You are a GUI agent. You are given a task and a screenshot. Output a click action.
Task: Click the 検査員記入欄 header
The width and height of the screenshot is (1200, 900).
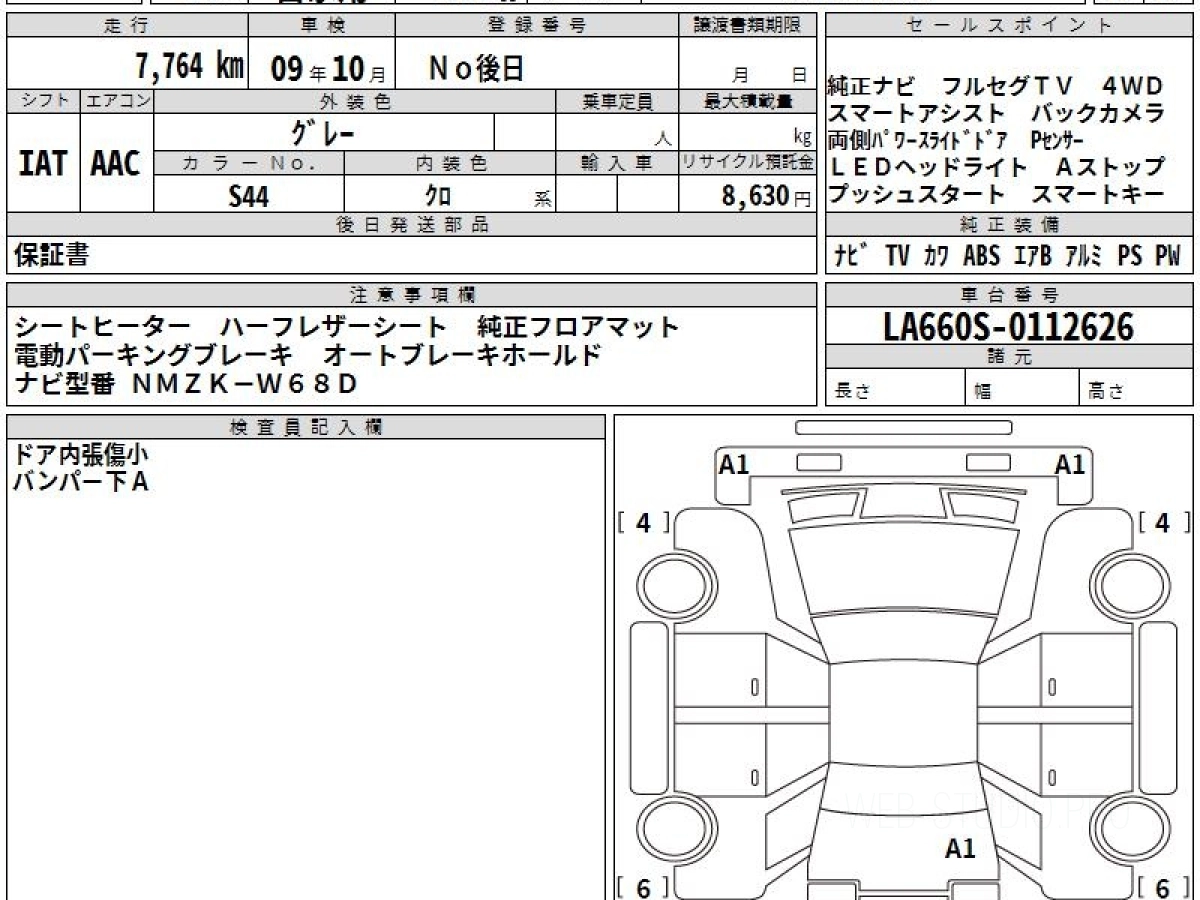pos(306,427)
